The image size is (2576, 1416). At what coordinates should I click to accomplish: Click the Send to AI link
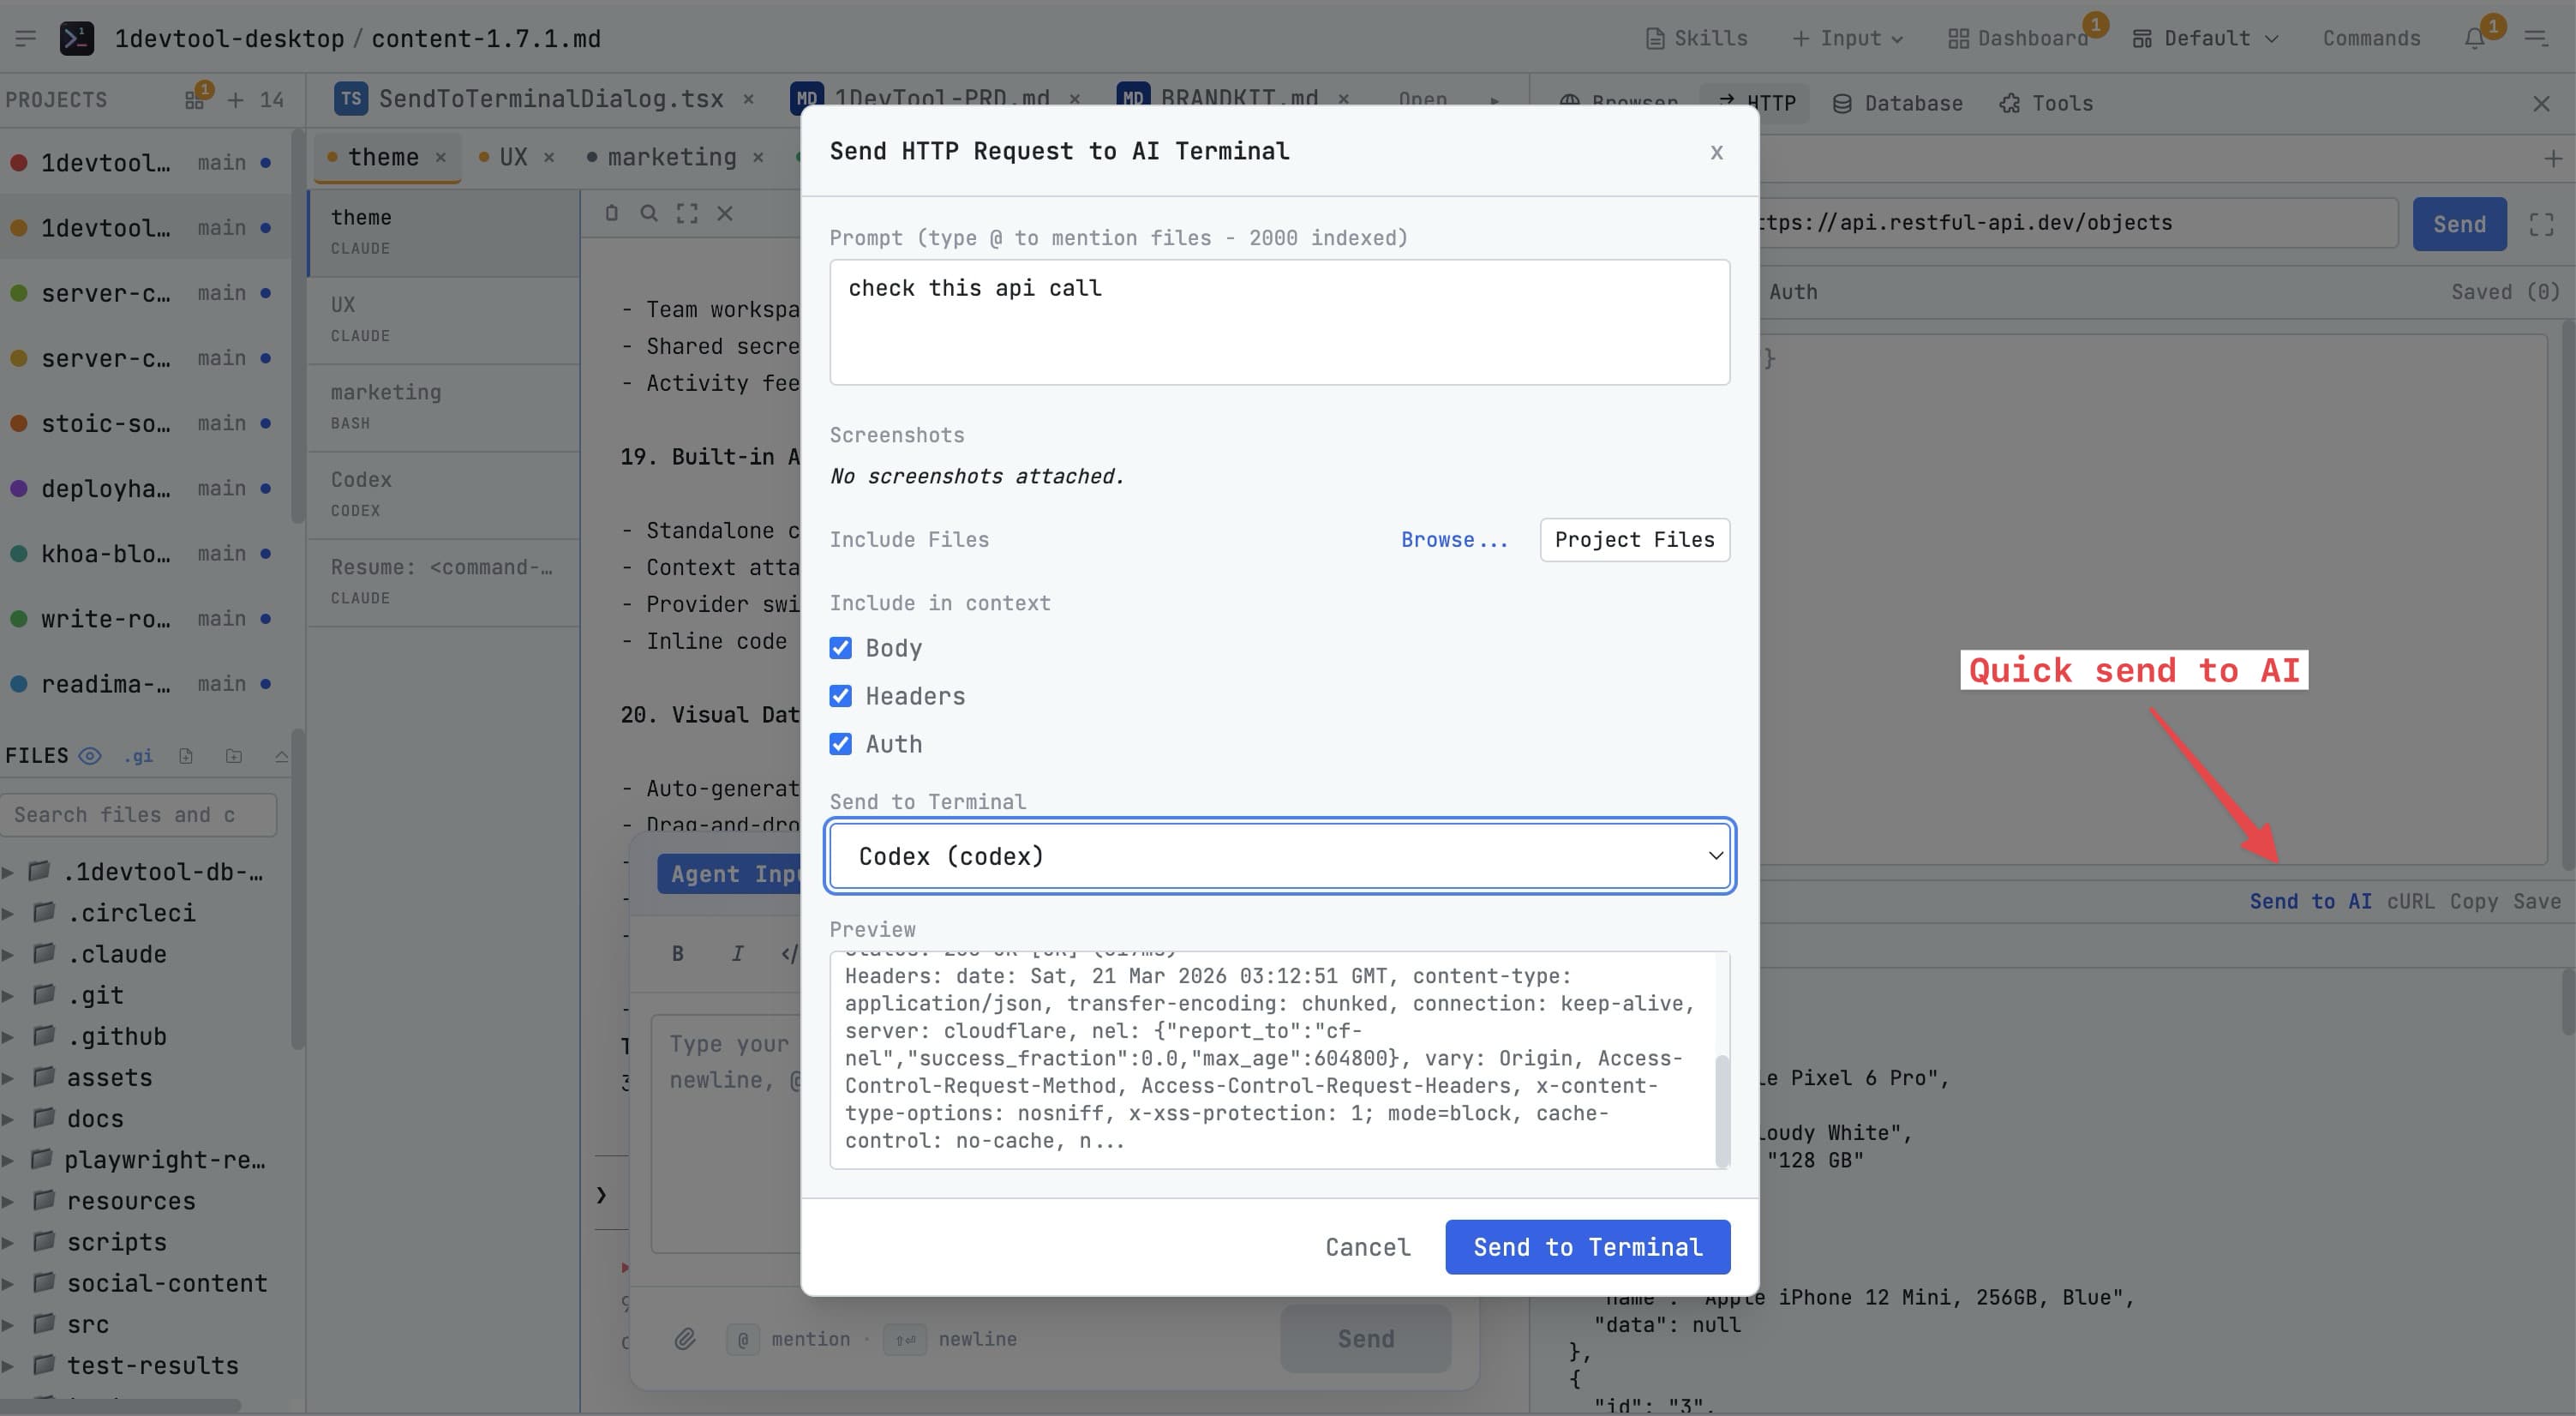pos(2310,901)
